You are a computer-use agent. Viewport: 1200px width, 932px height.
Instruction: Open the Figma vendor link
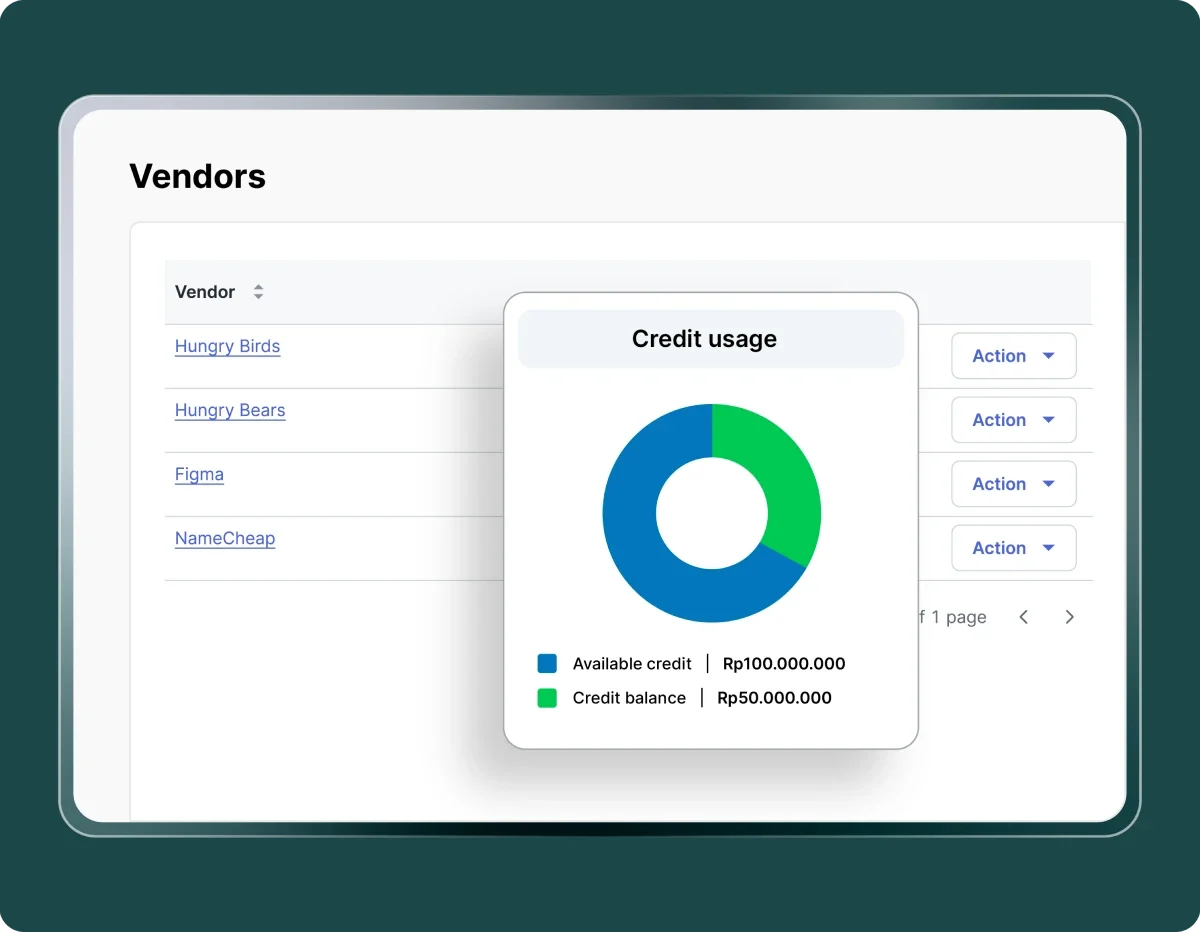tap(199, 475)
